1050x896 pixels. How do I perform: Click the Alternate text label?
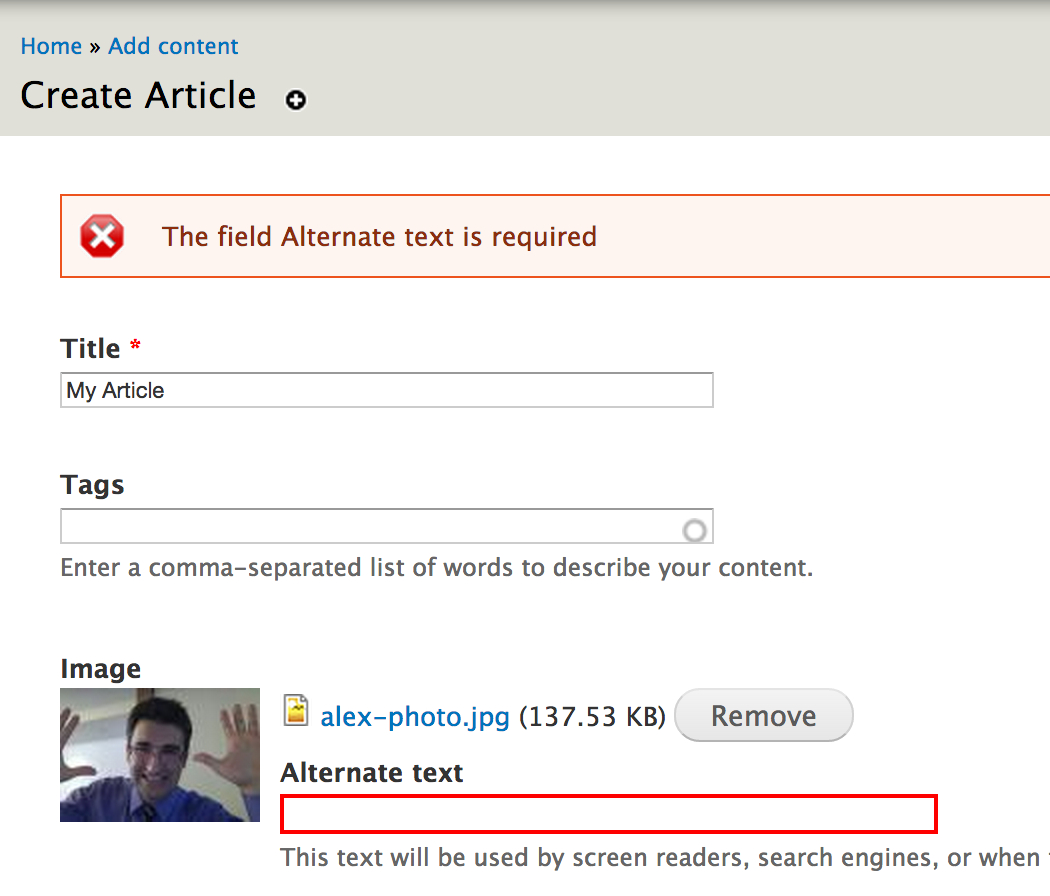[x=372, y=773]
